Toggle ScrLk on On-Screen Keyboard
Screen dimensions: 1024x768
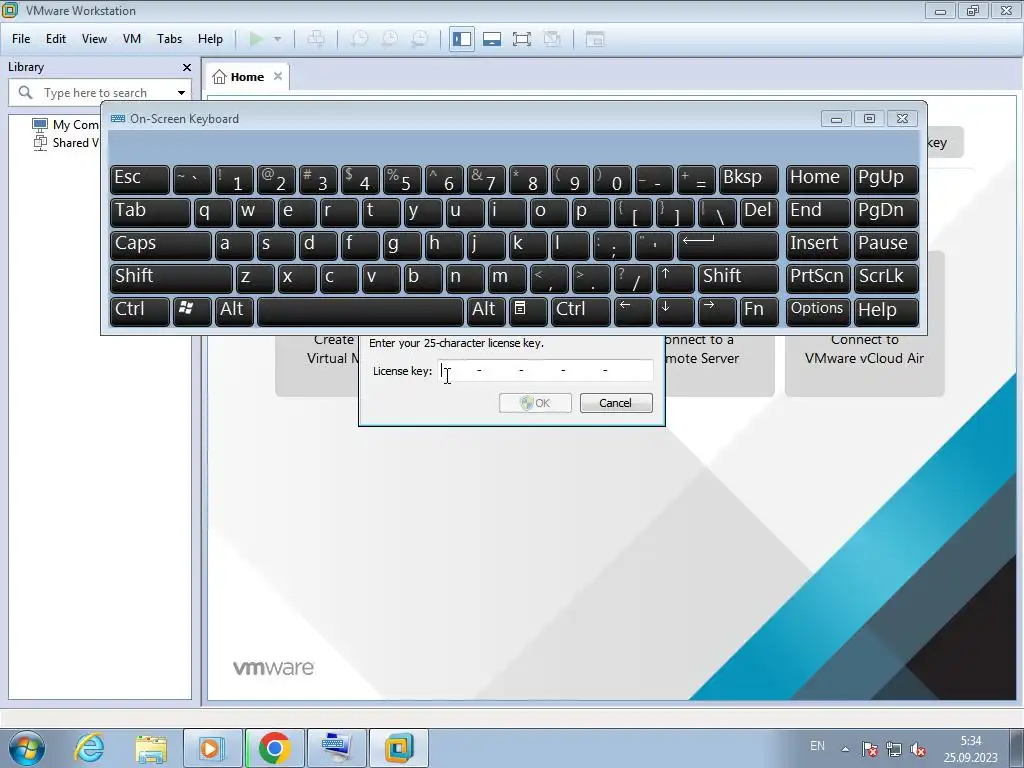pyautogui.click(x=886, y=278)
